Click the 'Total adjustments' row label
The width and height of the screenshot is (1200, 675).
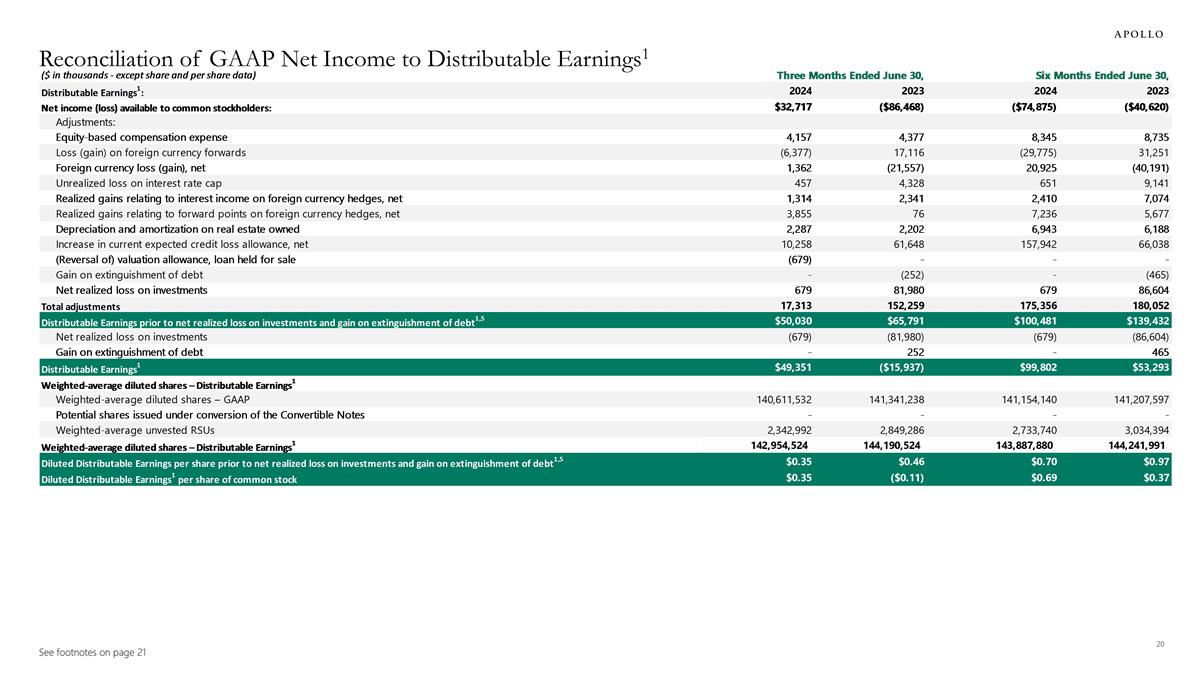pyautogui.click(x=80, y=306)
